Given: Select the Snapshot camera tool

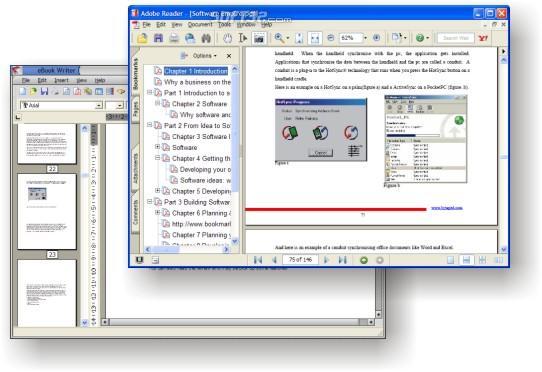Looking at the screenshot, I should 259,38.
